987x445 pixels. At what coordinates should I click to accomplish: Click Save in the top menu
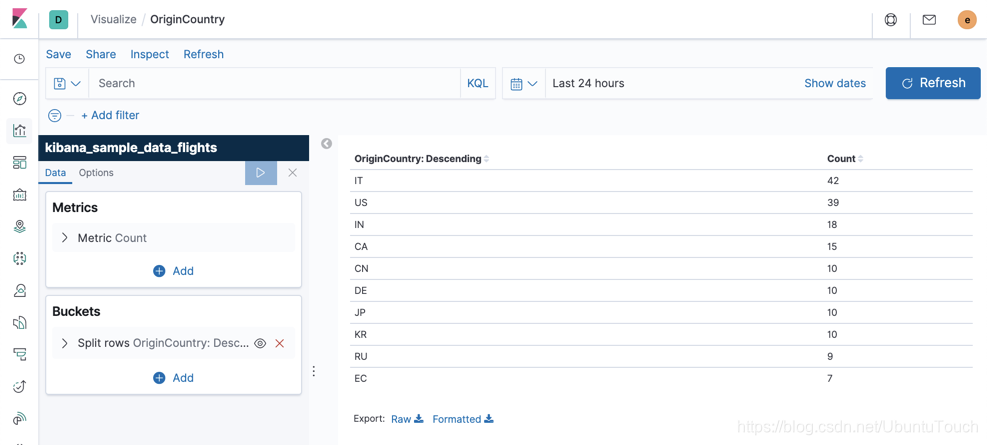(59, 54)
